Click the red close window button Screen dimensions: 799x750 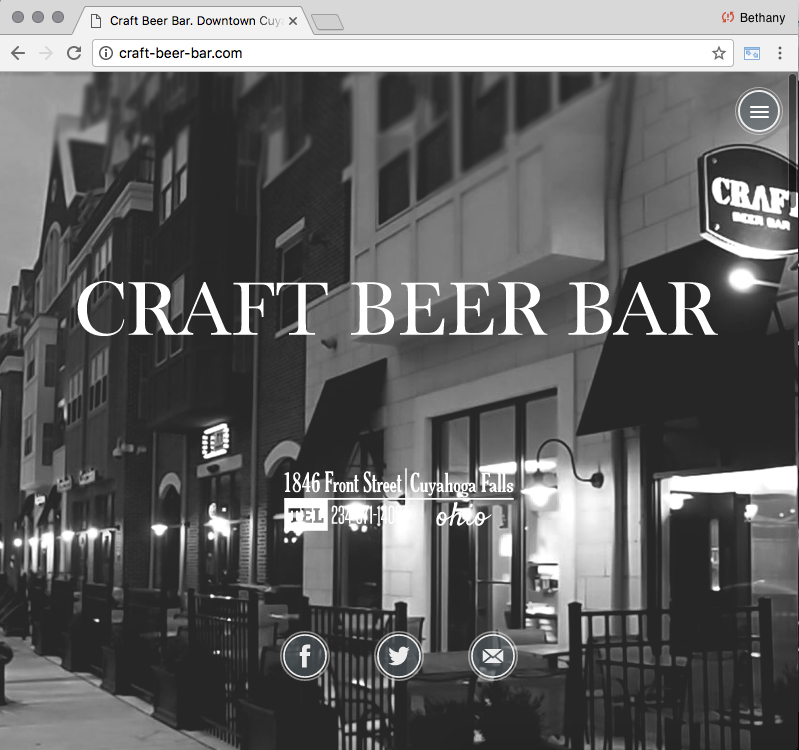[18, 17]
